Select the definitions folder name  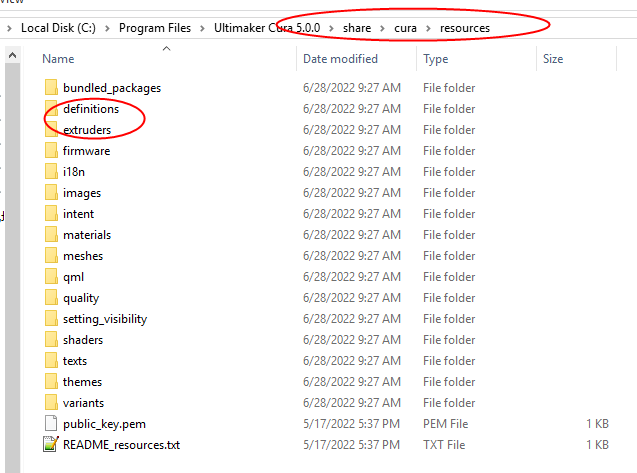[90, 109]
